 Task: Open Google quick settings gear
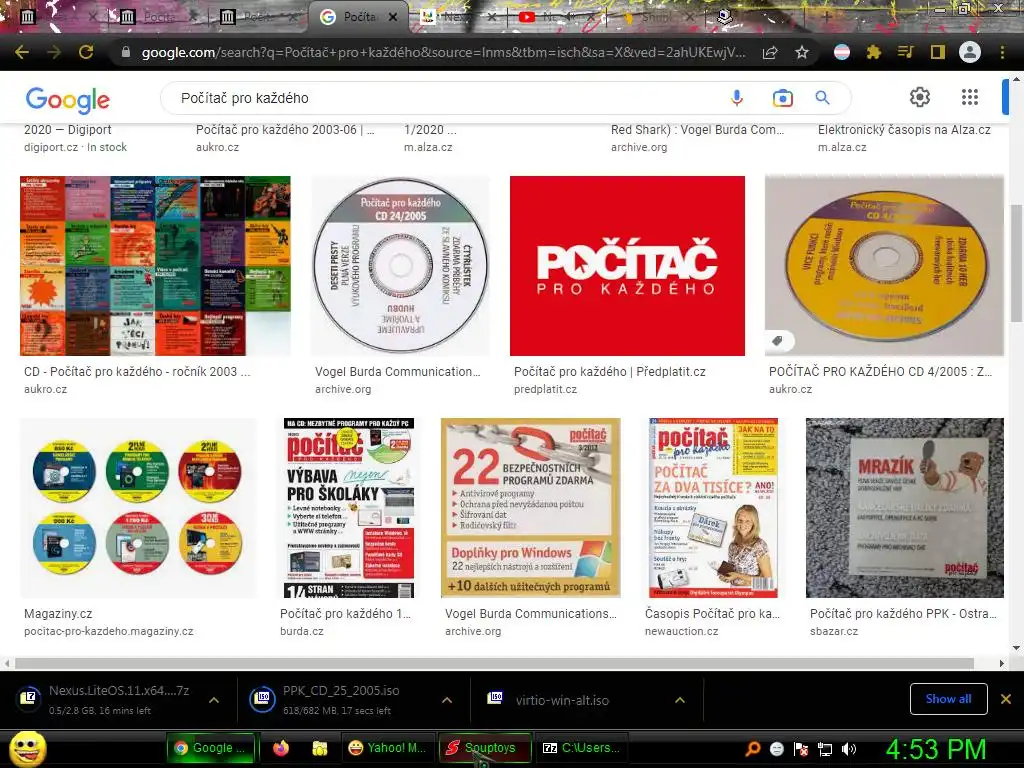[x=920, y=97]
